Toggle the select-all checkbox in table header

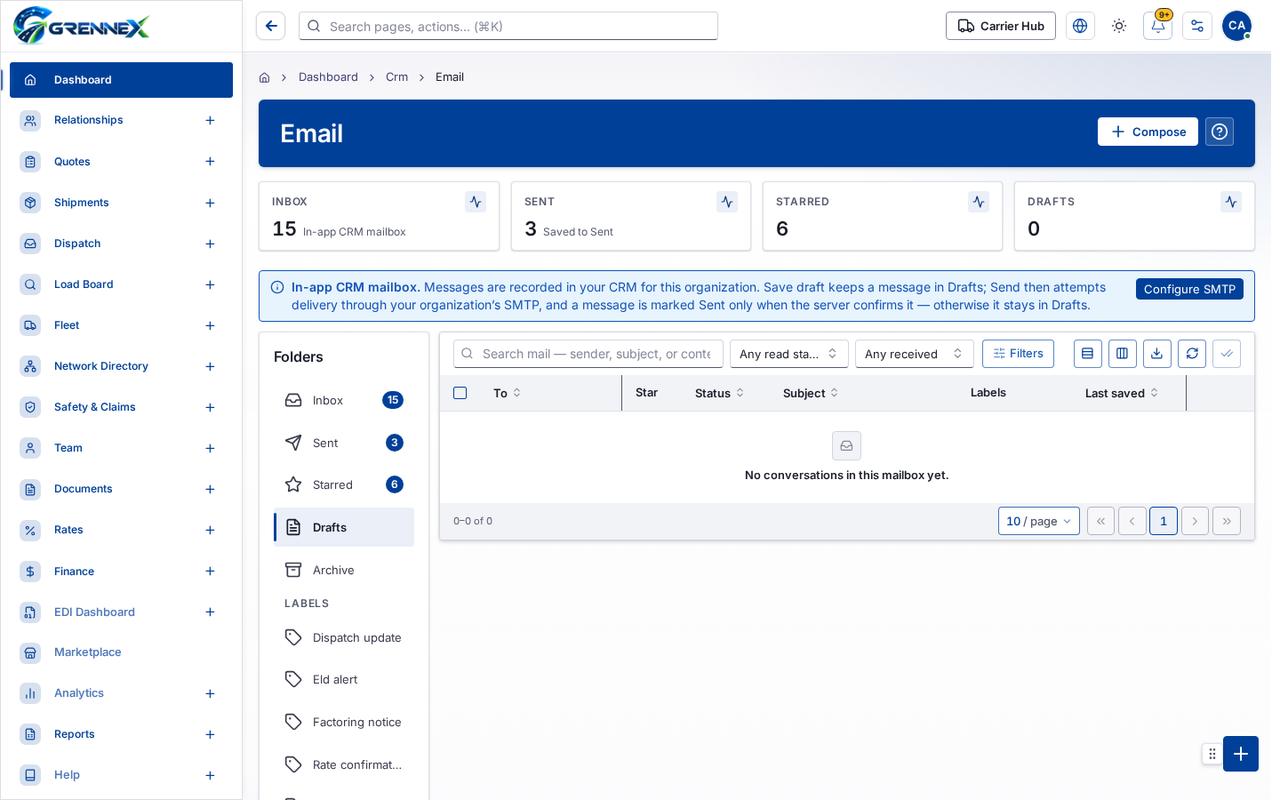tap(460, 393)
